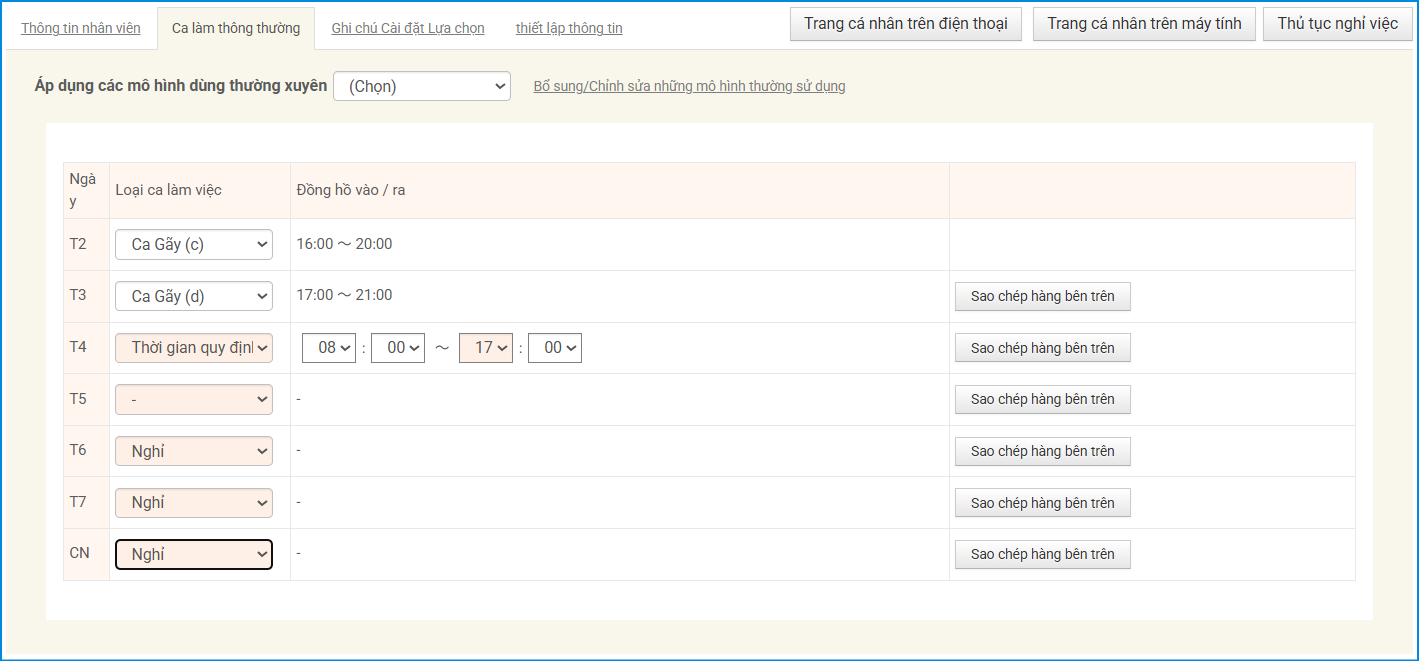Click Sao chép hàng bên trên for T6
Screen dimensions: 1419x661
click(1042, 451)
